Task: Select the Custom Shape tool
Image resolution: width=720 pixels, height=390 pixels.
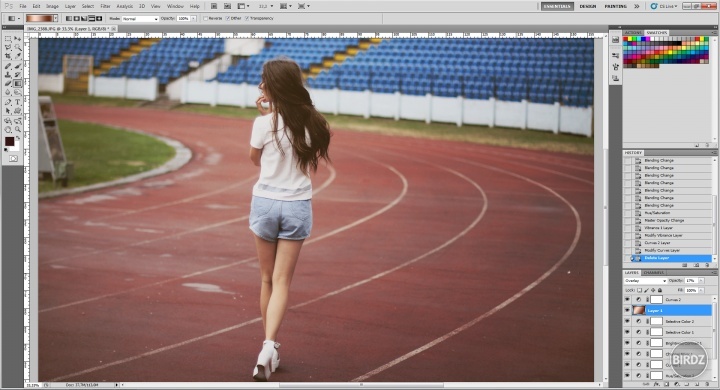Action: pyautogui.click(x=17, y=111)
